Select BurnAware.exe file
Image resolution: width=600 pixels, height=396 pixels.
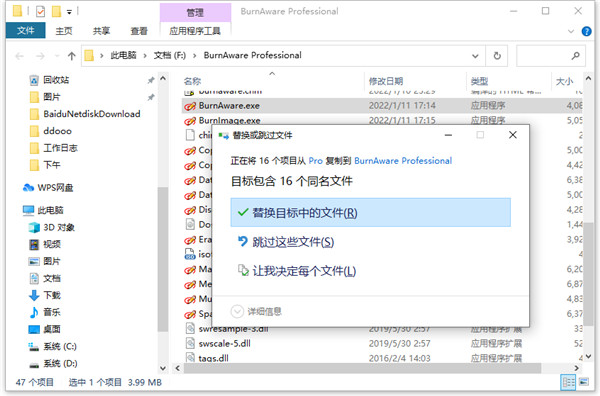coord(382,105)
